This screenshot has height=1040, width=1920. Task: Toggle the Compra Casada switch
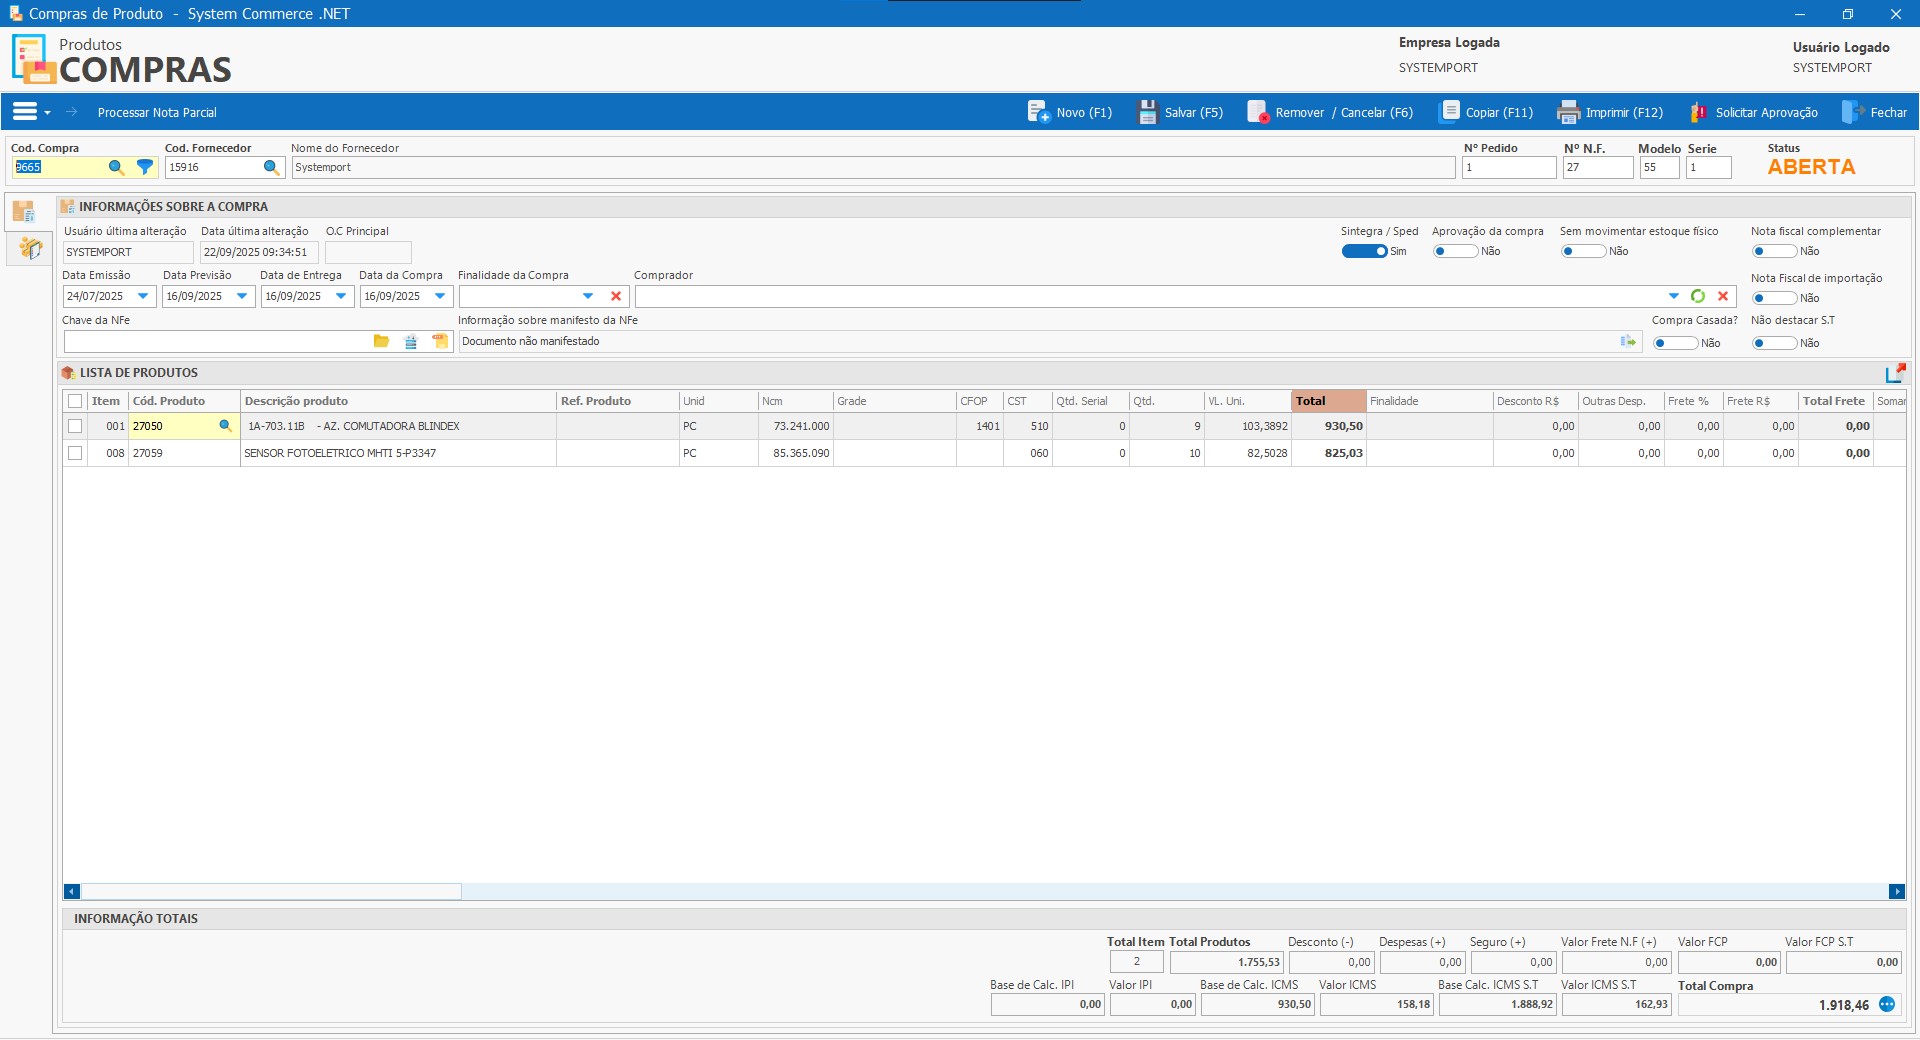click(1675, 344)
